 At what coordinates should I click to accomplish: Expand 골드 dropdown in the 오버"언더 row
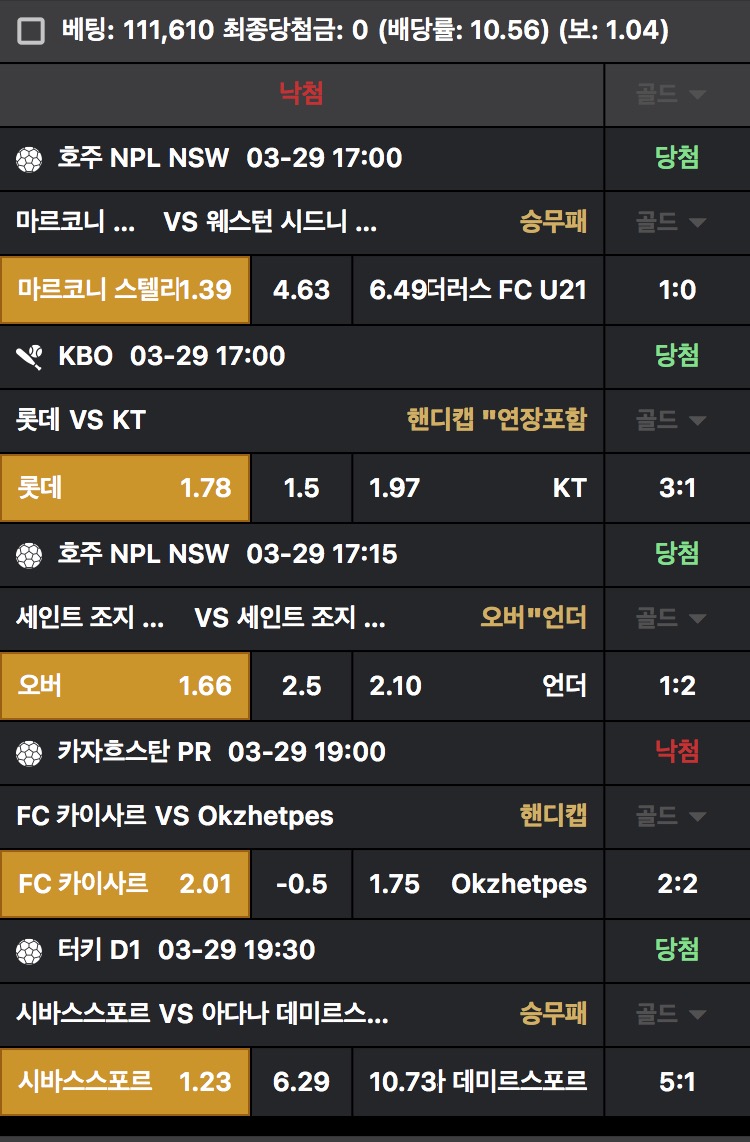click(x=670, y=618)
